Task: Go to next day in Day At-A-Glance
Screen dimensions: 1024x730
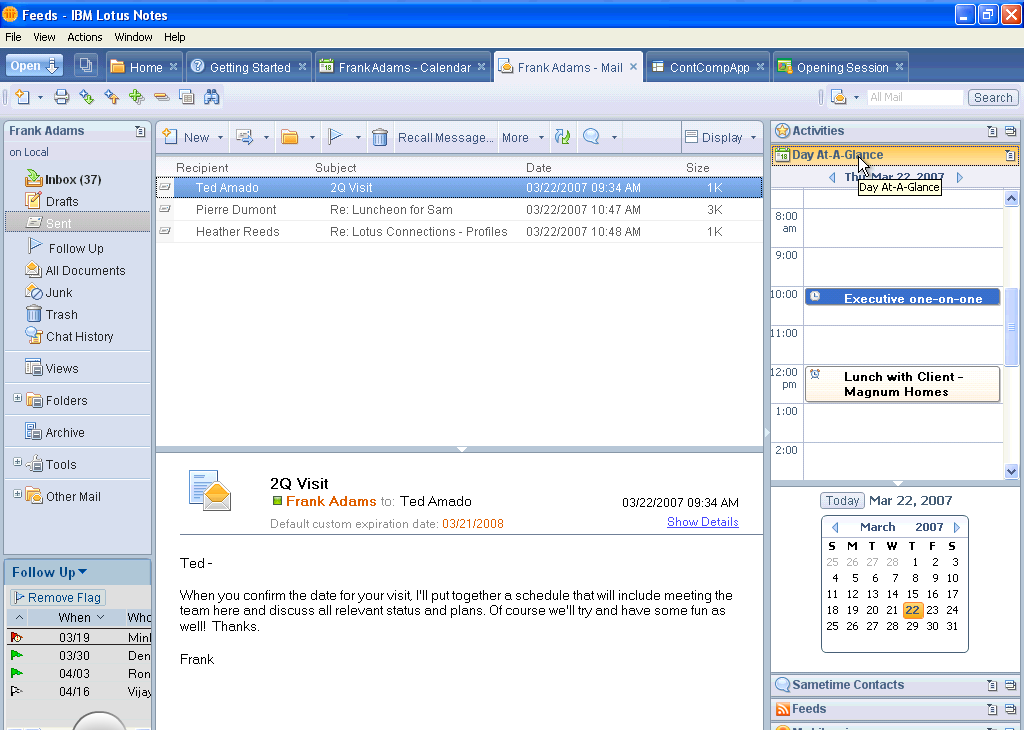Action: tap(960, 178)
